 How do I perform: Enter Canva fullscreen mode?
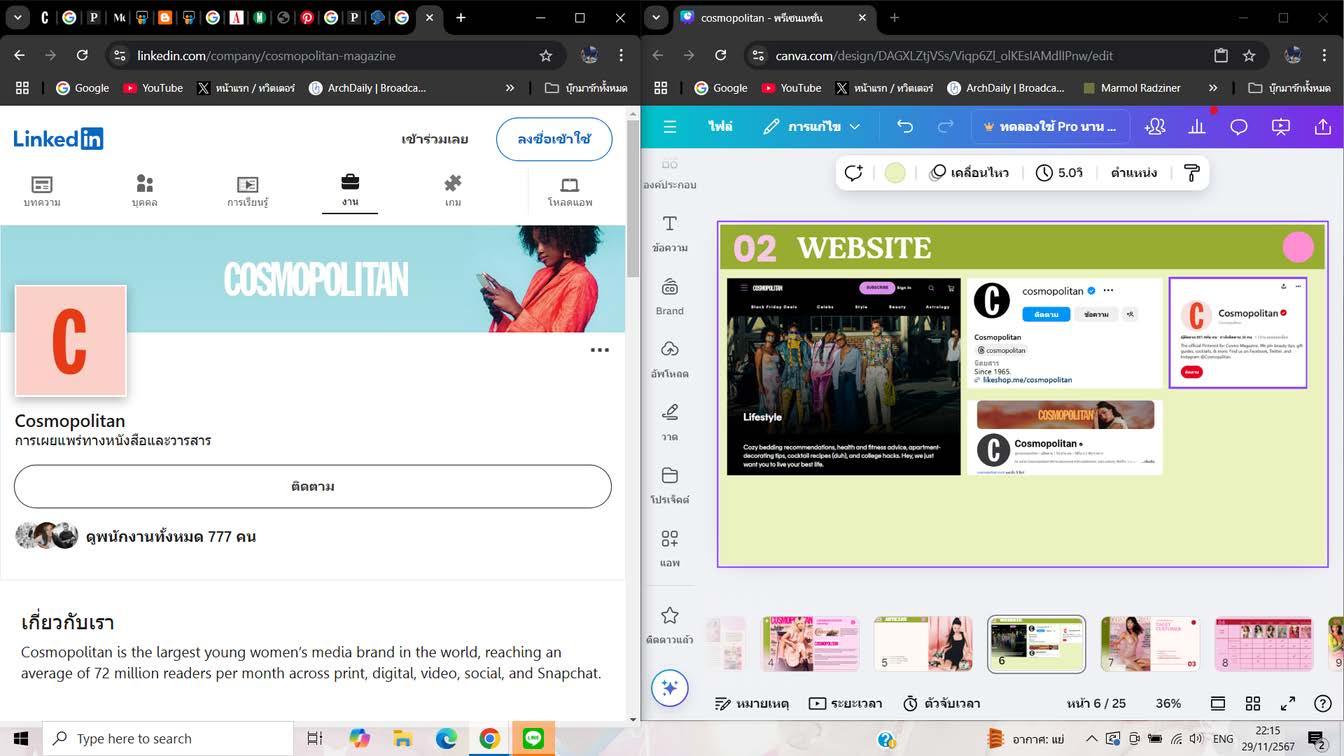(1288, 704)
